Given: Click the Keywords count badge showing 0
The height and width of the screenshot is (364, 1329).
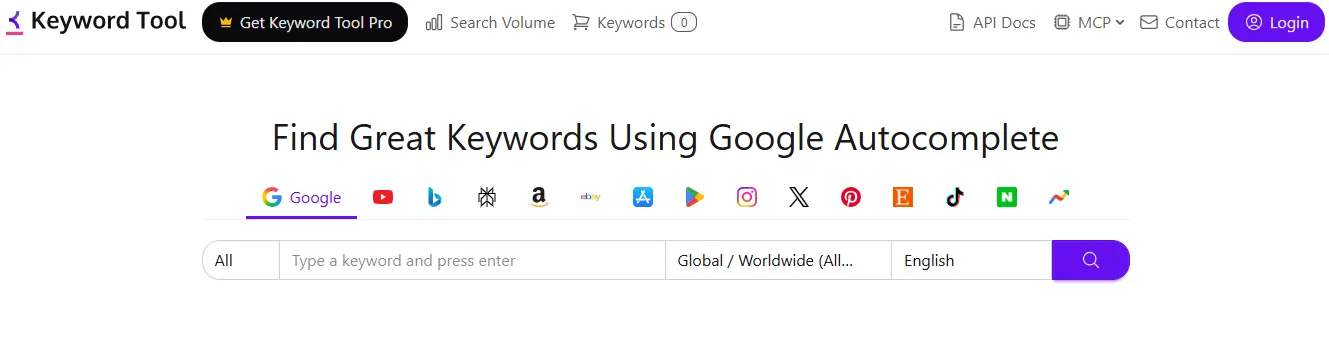Looking at the screenshot, I should coord(684,22).
